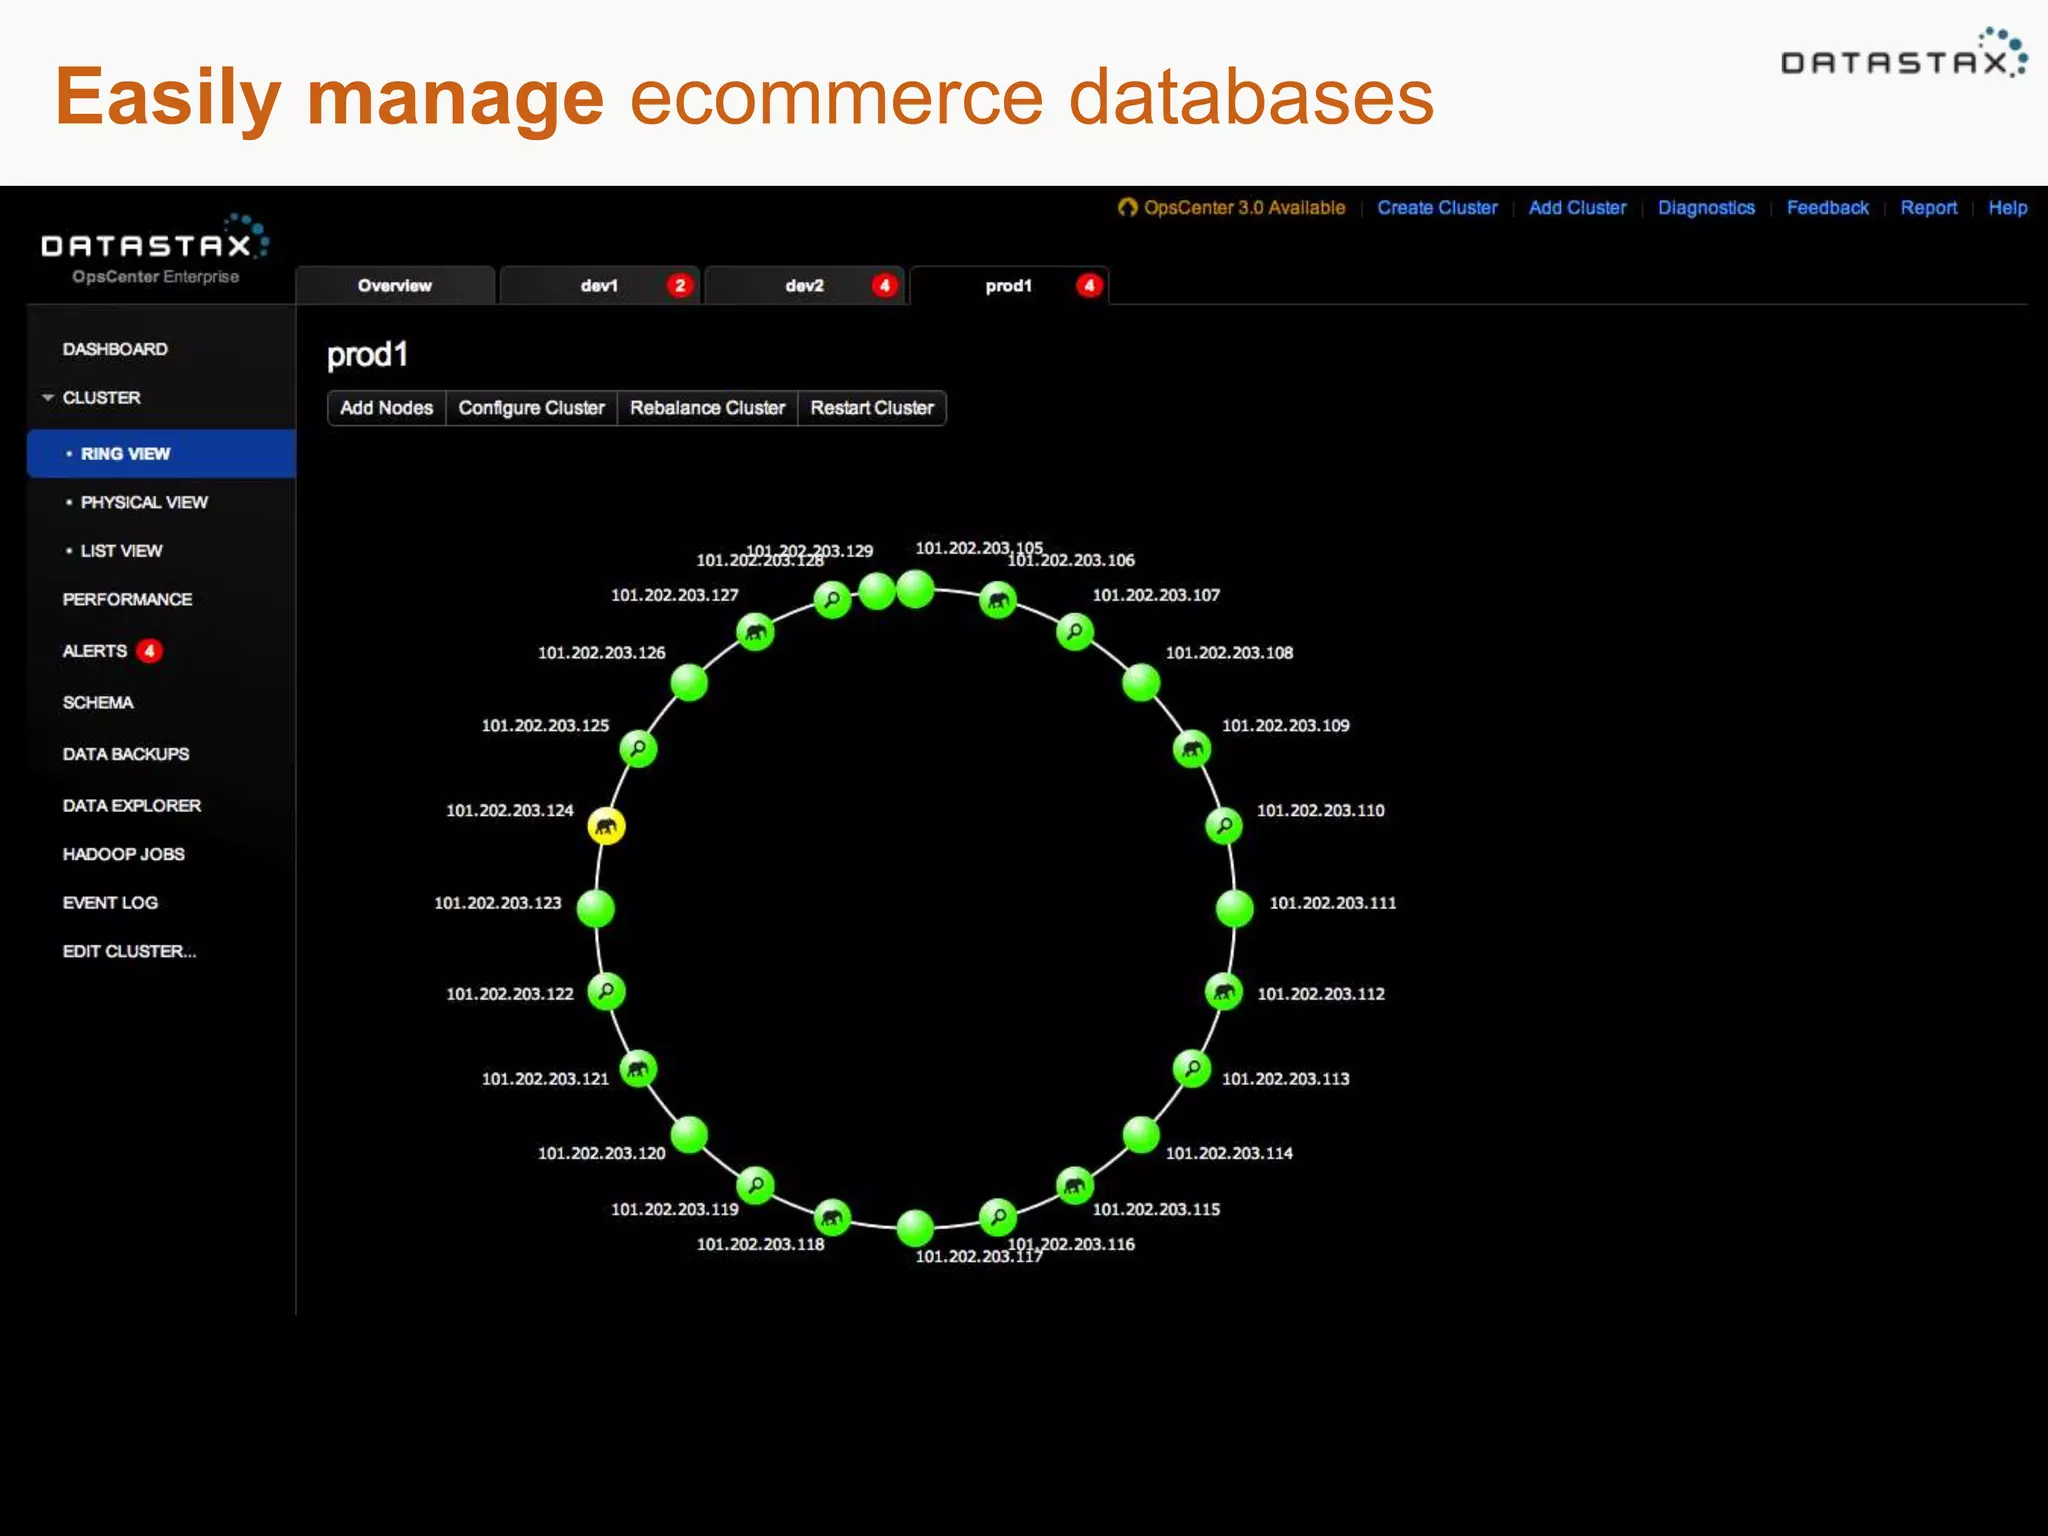Viewport: 2048px width, 1536px height.
Task: Open the Diagnostics link
Action: point(1706,208)
